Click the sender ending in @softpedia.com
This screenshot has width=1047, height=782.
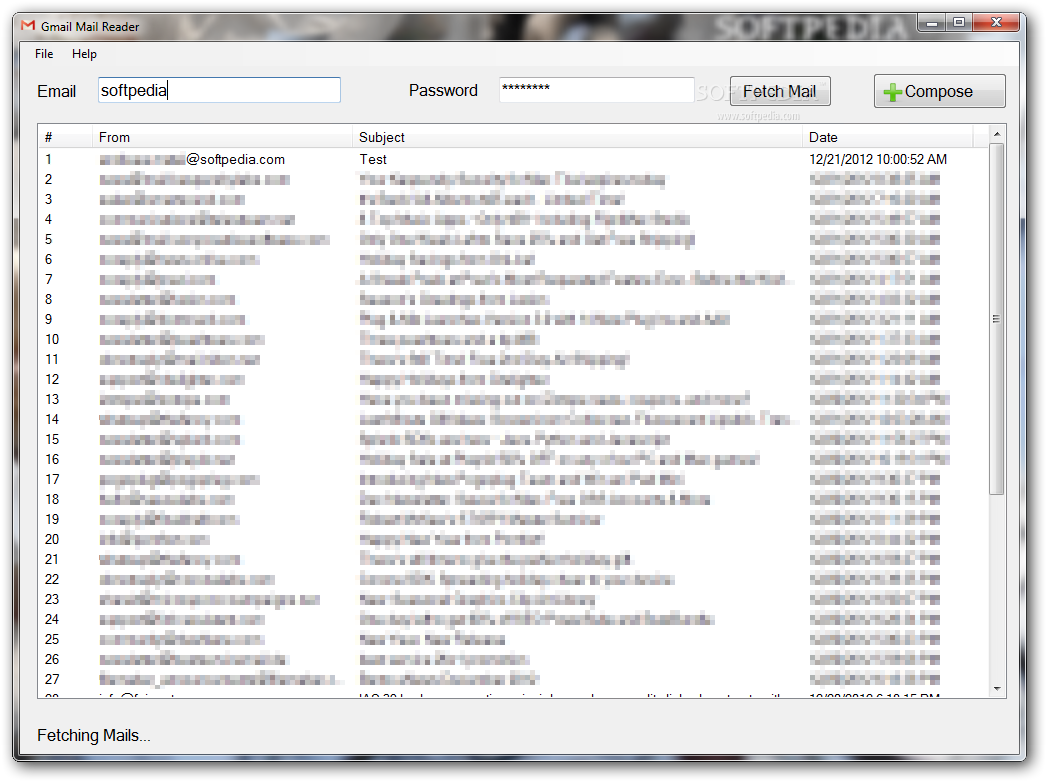point(192,160)
